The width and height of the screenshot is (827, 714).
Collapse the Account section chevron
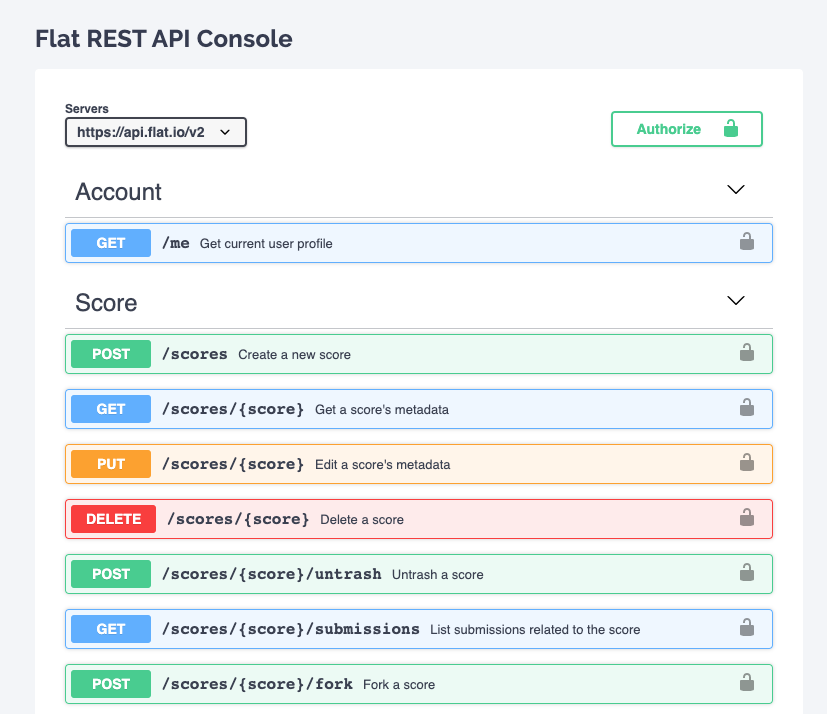click(x=736, y=189)
